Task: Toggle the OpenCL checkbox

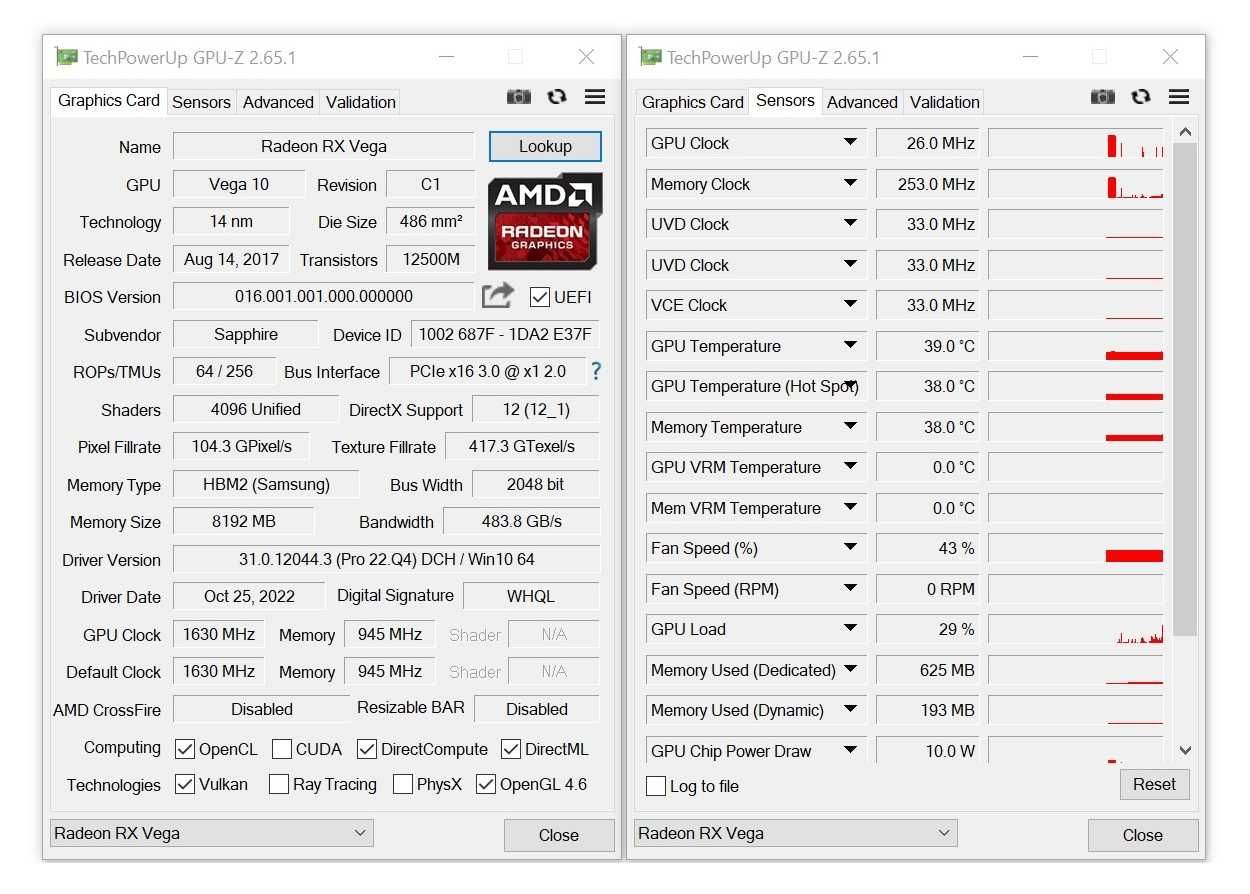Action: [x=184, y=749]
